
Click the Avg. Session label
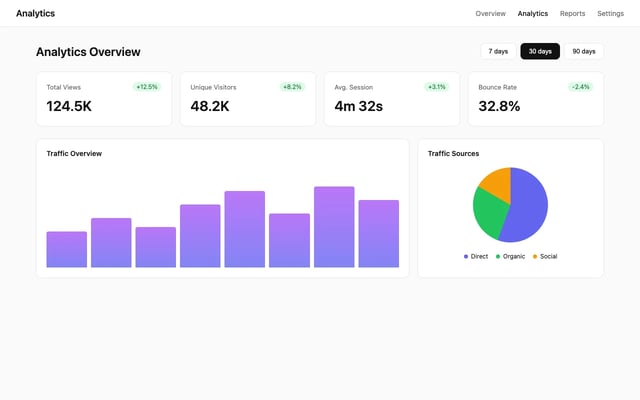point(353,87)
